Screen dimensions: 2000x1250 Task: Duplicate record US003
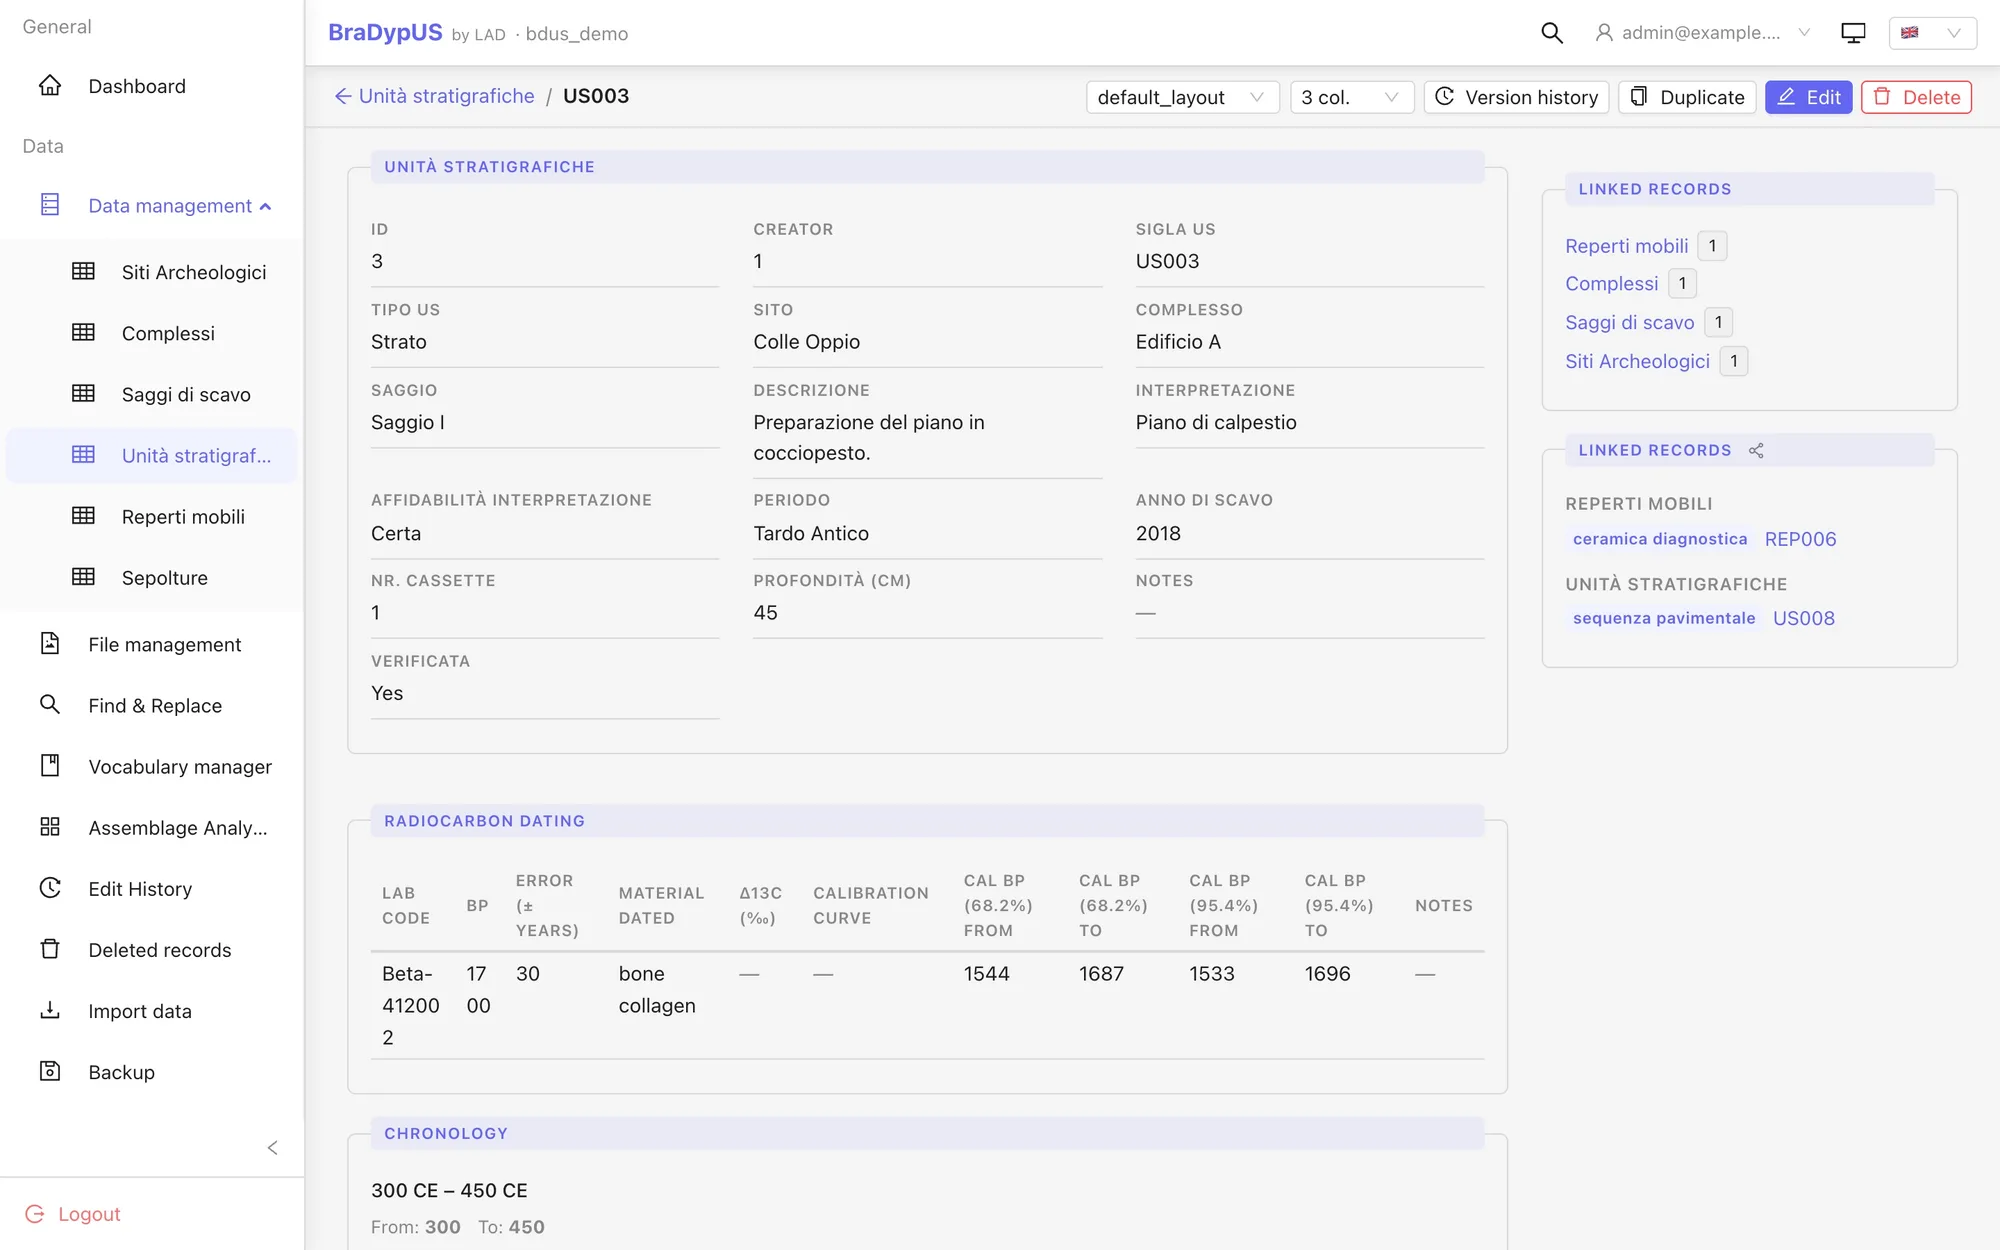pos(1687,97)
